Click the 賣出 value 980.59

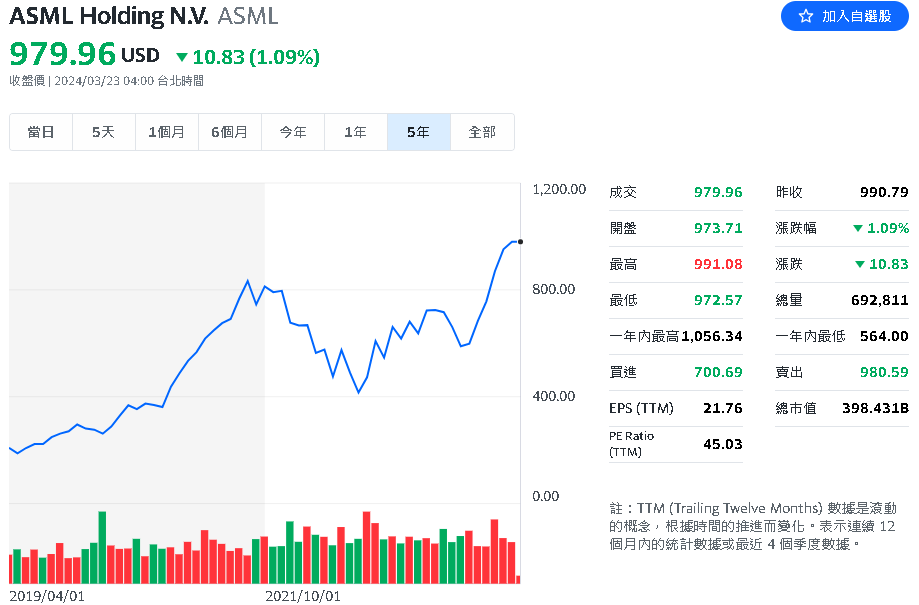point(884,372)
